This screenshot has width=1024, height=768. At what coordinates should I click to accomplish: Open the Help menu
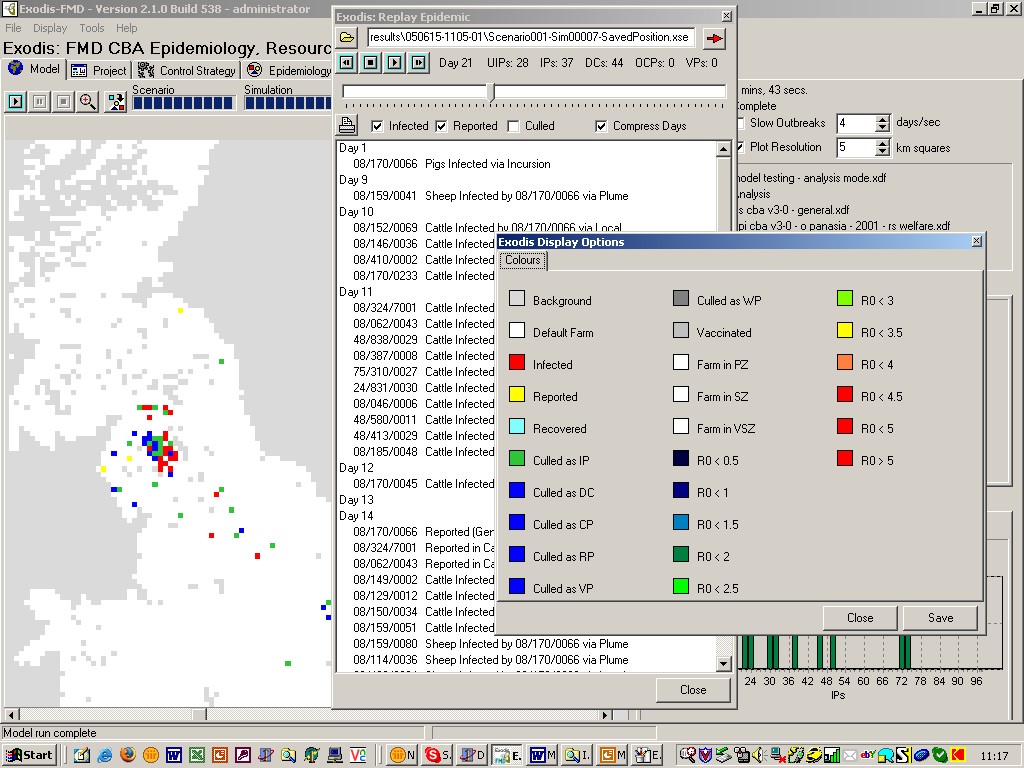pos(127,28)
